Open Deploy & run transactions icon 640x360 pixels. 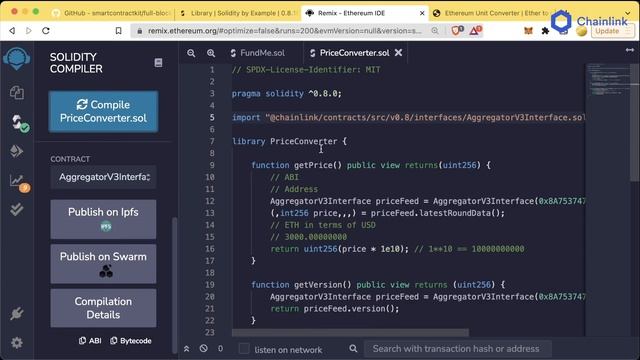pyautogui.click(x=17, y=151)
